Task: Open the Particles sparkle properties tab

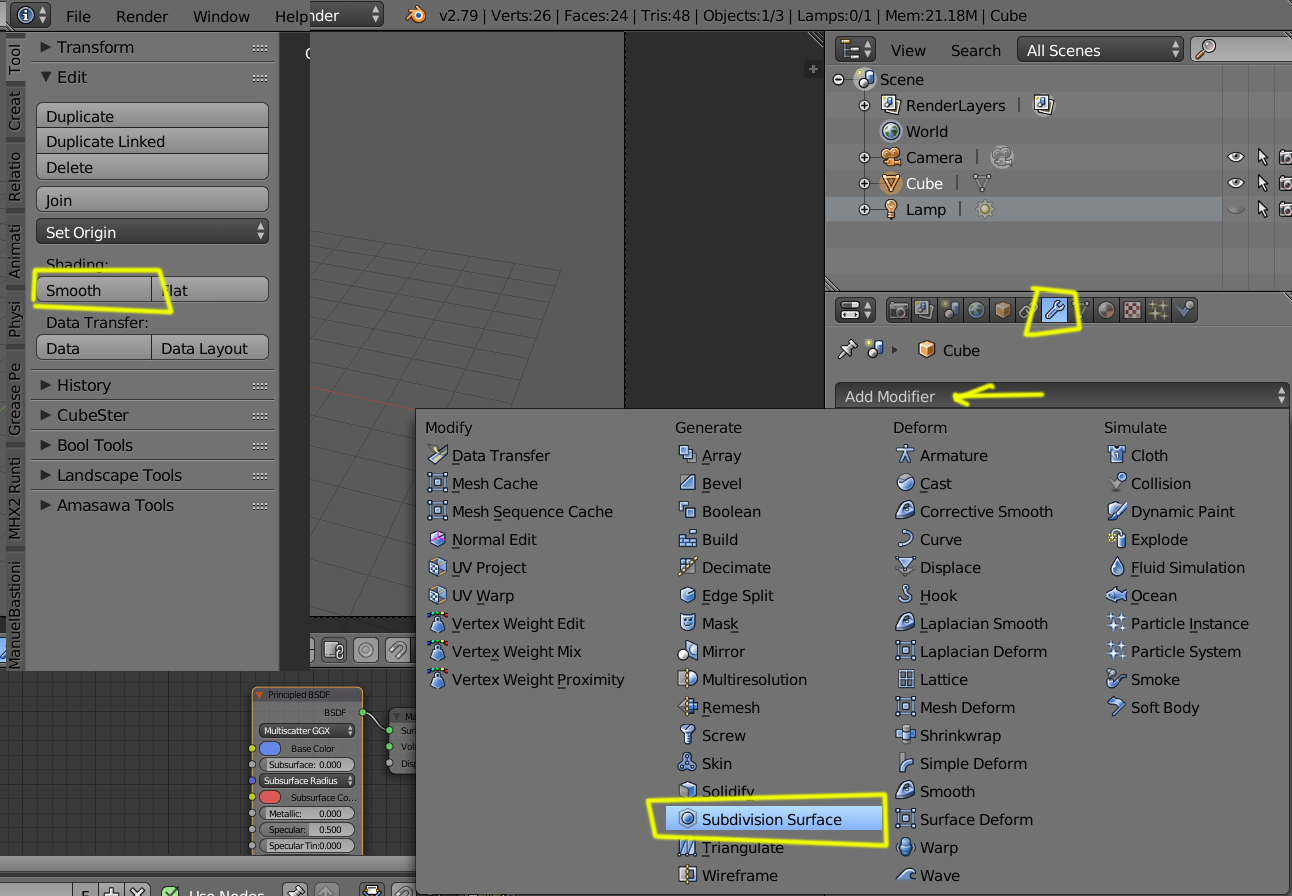Action: pos(1159,310)
